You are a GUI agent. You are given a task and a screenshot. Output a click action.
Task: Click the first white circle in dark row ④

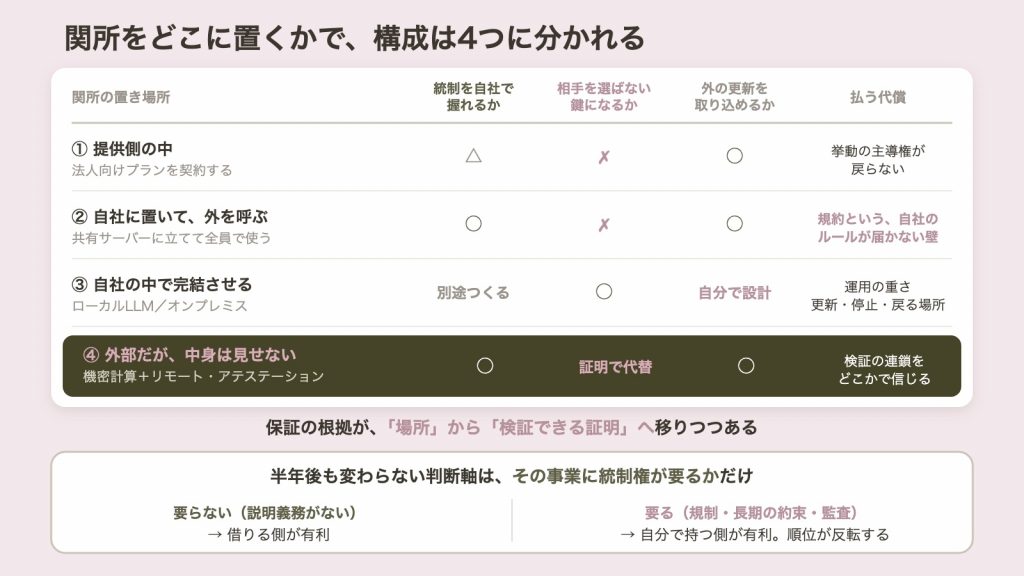(x=485, y=366)
